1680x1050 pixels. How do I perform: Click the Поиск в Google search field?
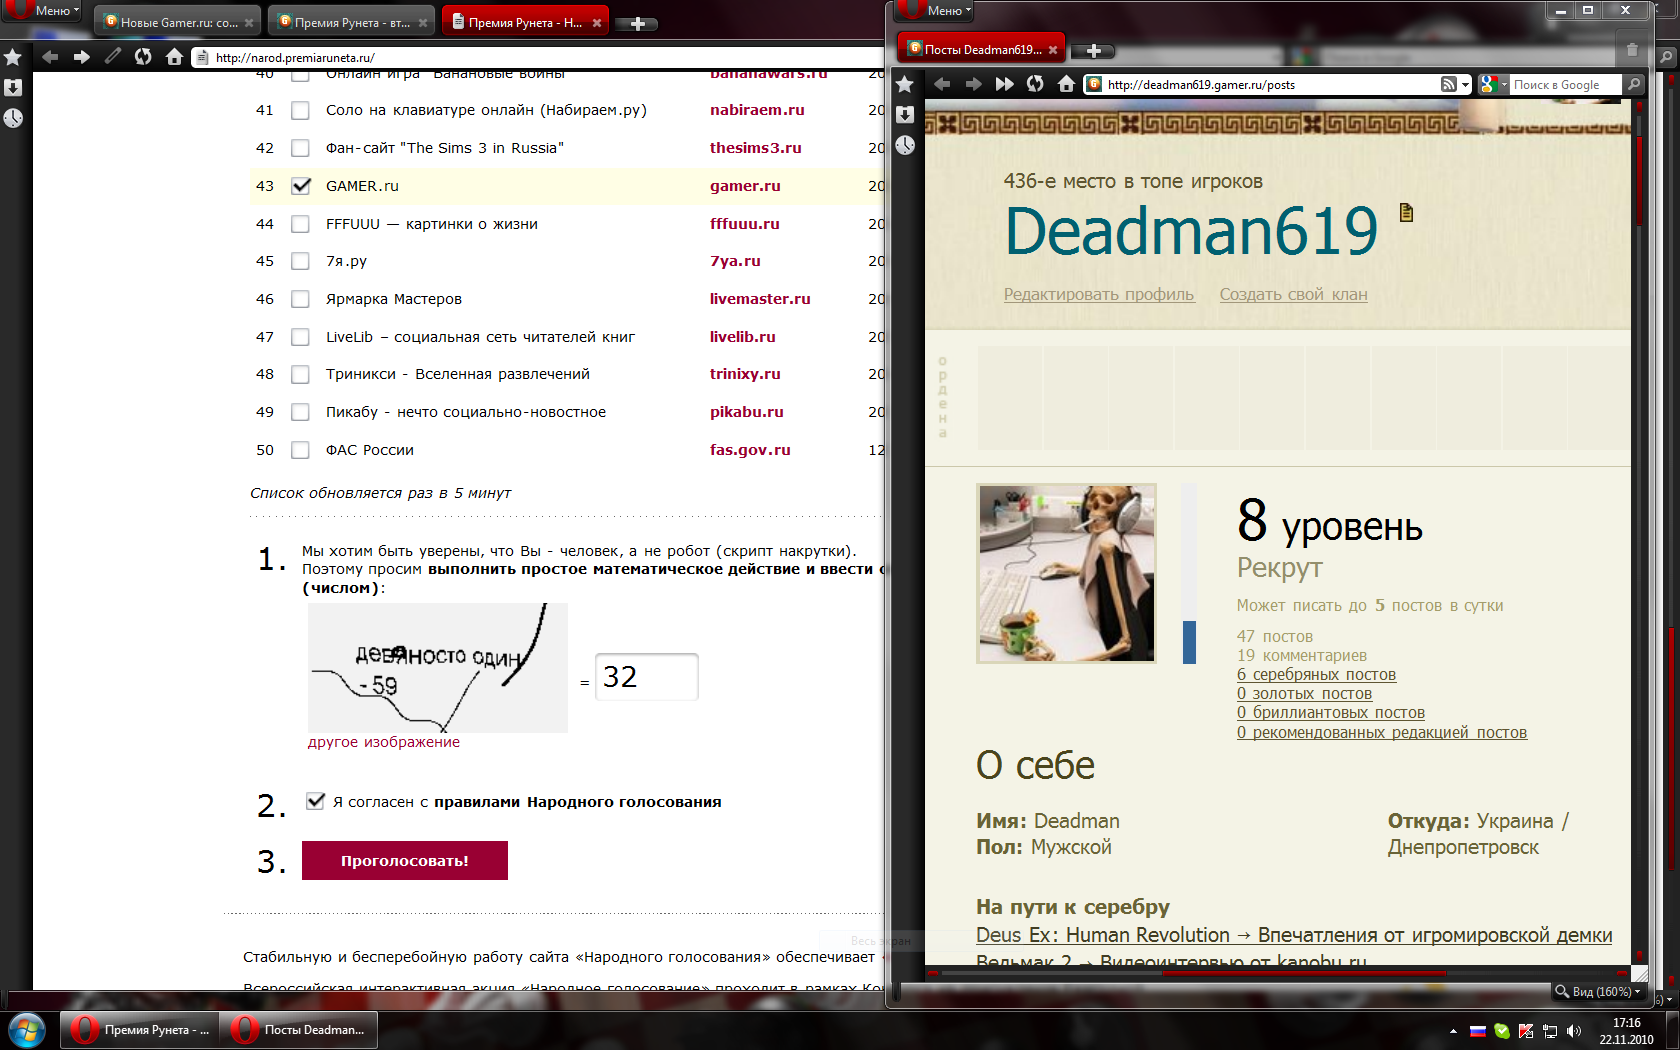tap(1565, 85)
